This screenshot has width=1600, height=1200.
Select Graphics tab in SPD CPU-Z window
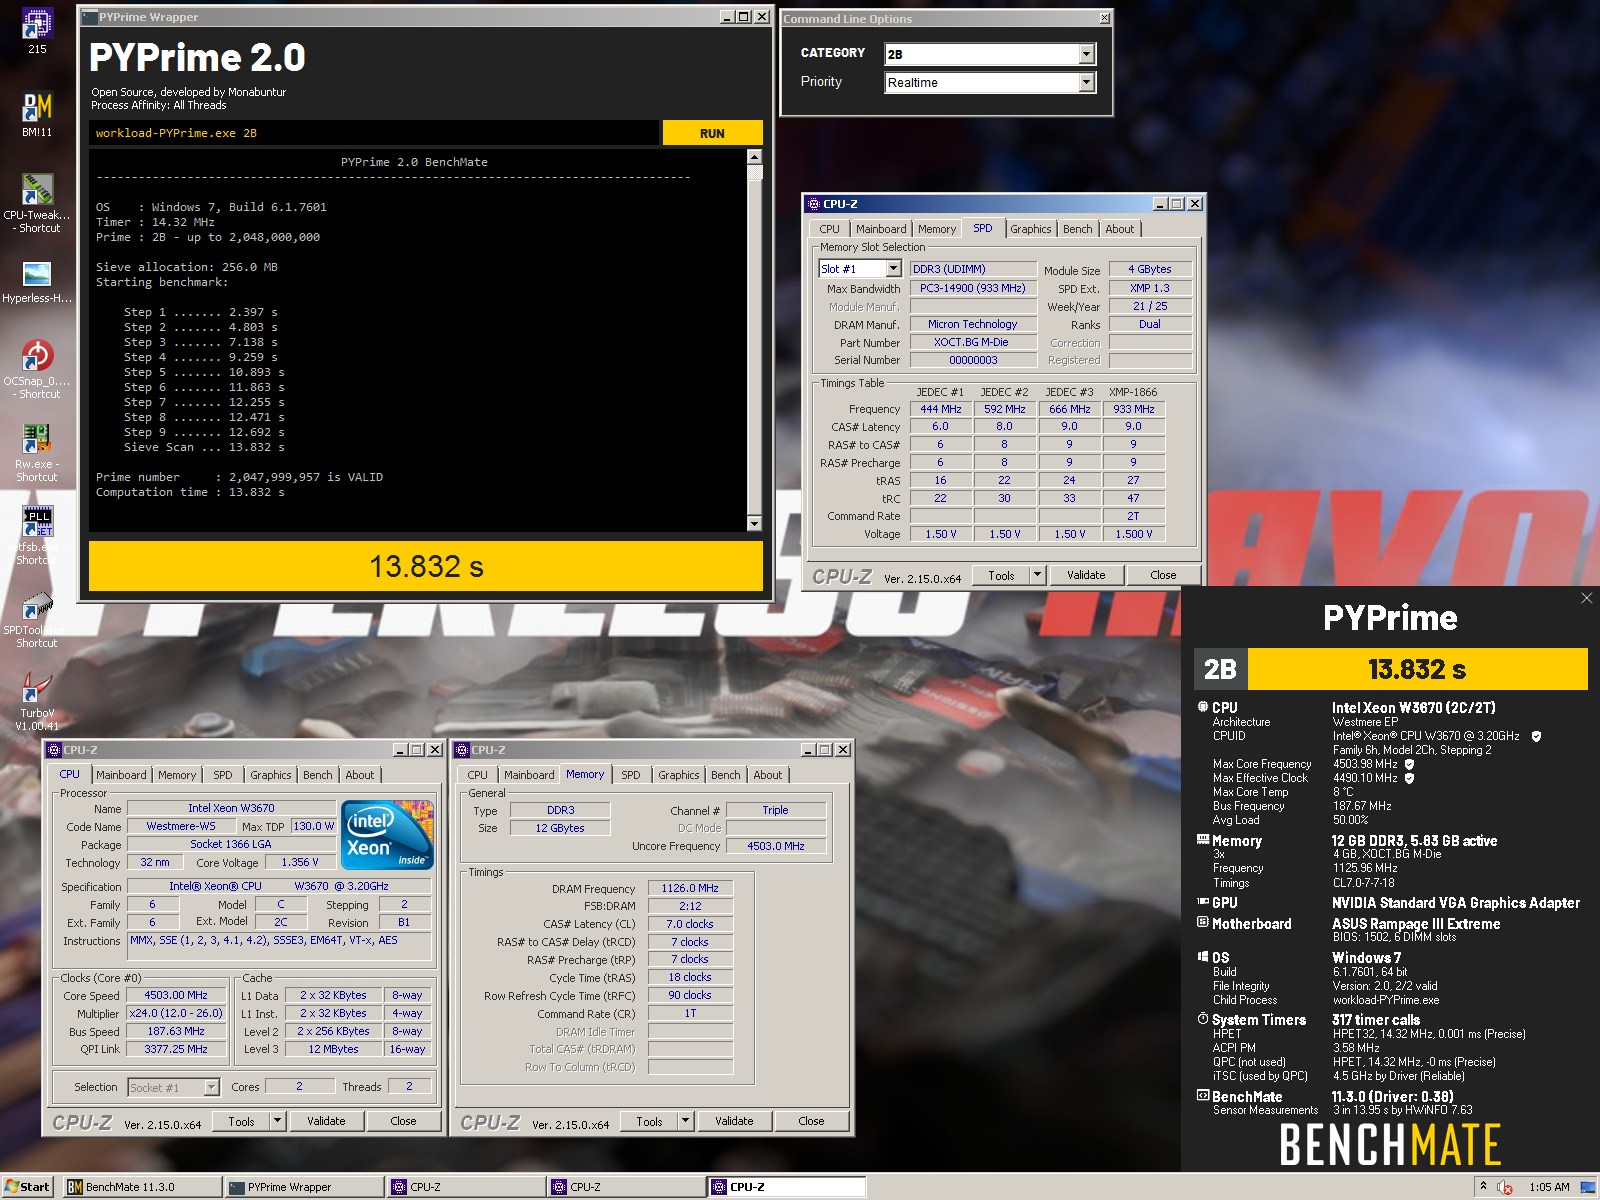click(x=1030, y=229)
